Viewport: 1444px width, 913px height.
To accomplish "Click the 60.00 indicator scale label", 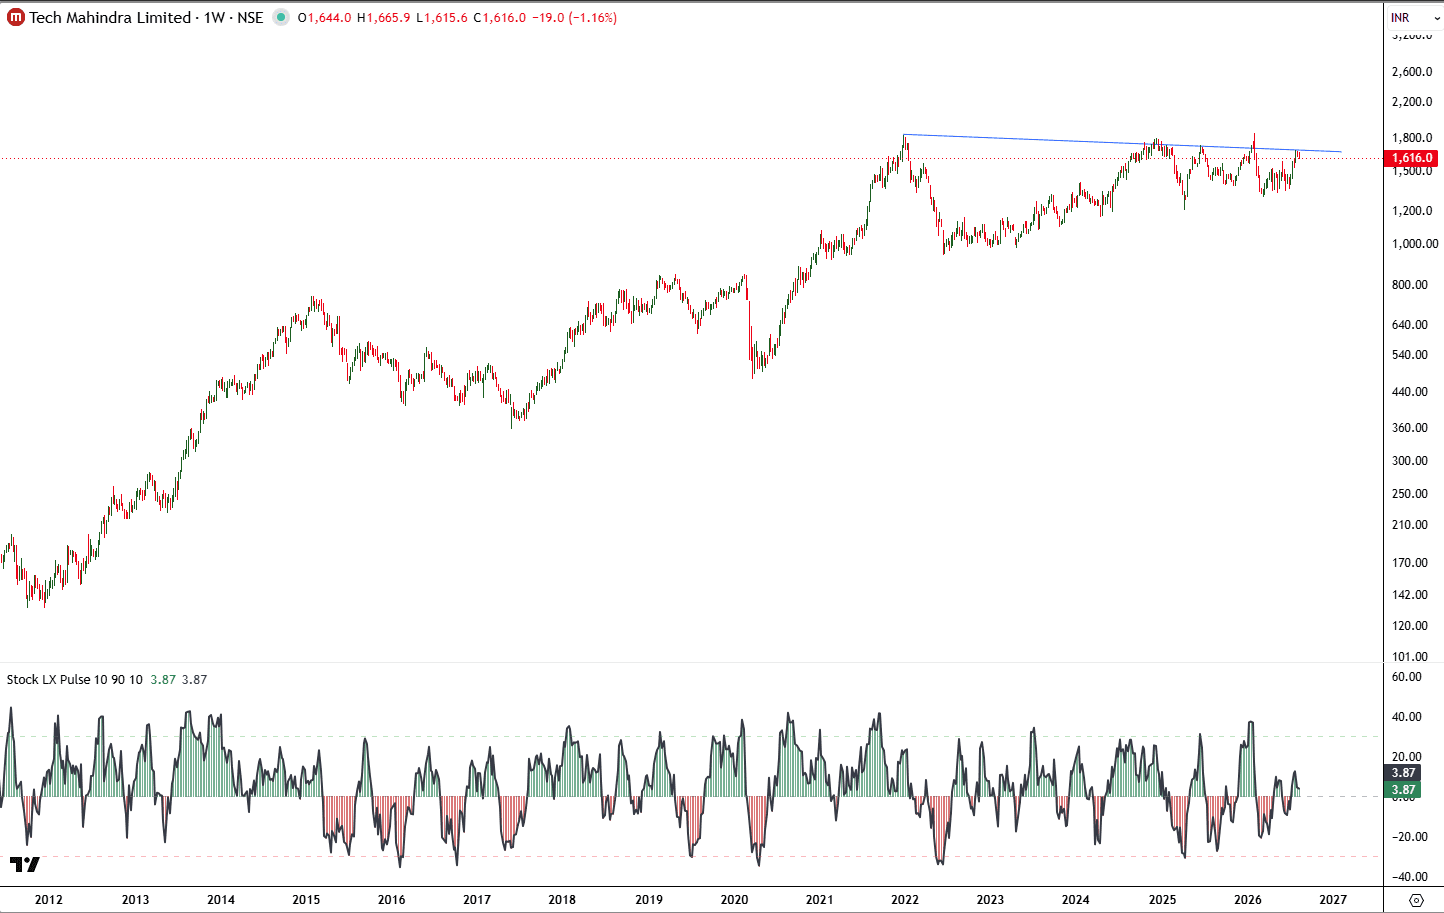I will (x=1407, y=677).
